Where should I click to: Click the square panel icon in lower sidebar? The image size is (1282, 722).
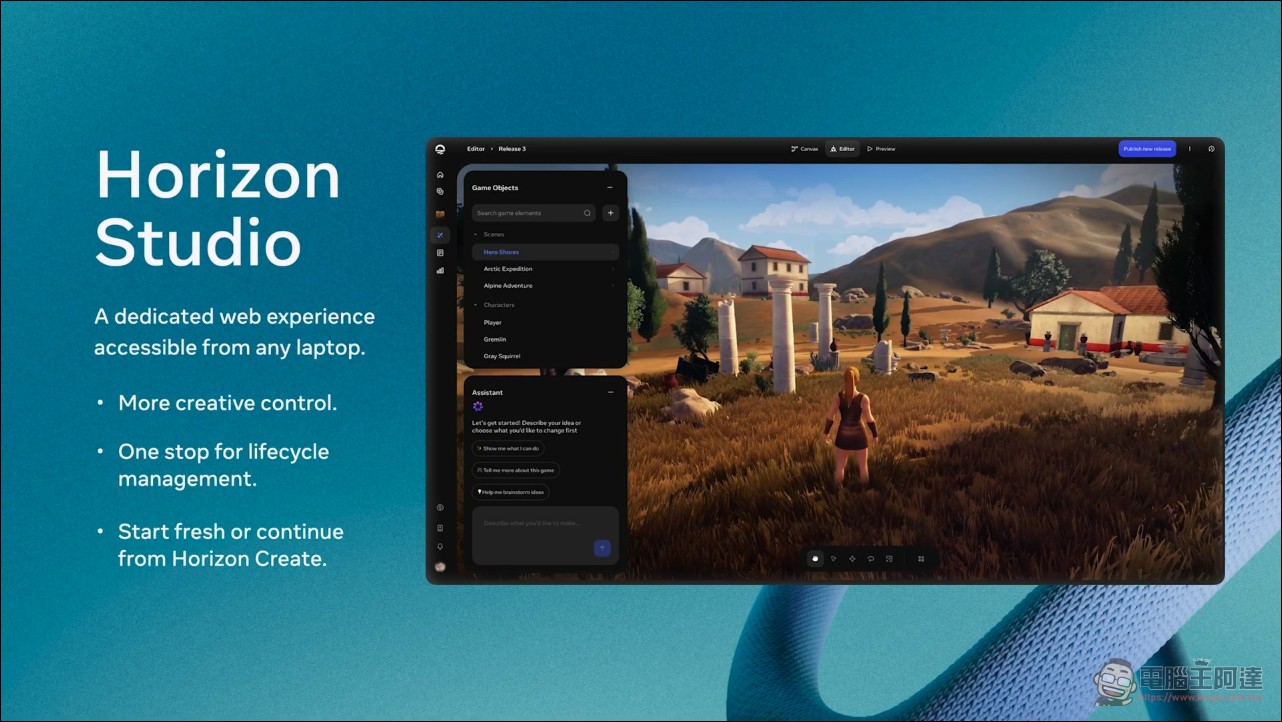point(440,528)
